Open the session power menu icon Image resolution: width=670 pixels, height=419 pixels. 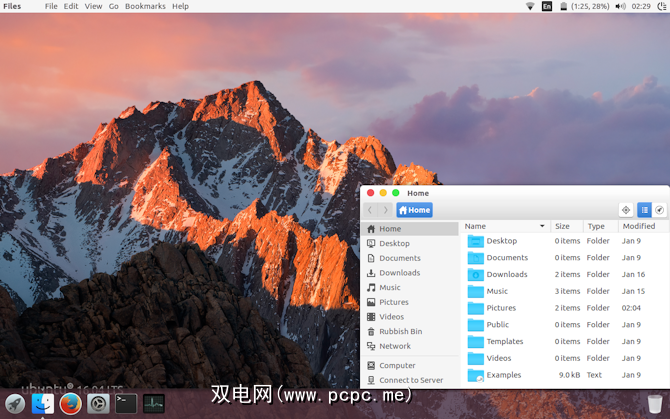point(661,6)
